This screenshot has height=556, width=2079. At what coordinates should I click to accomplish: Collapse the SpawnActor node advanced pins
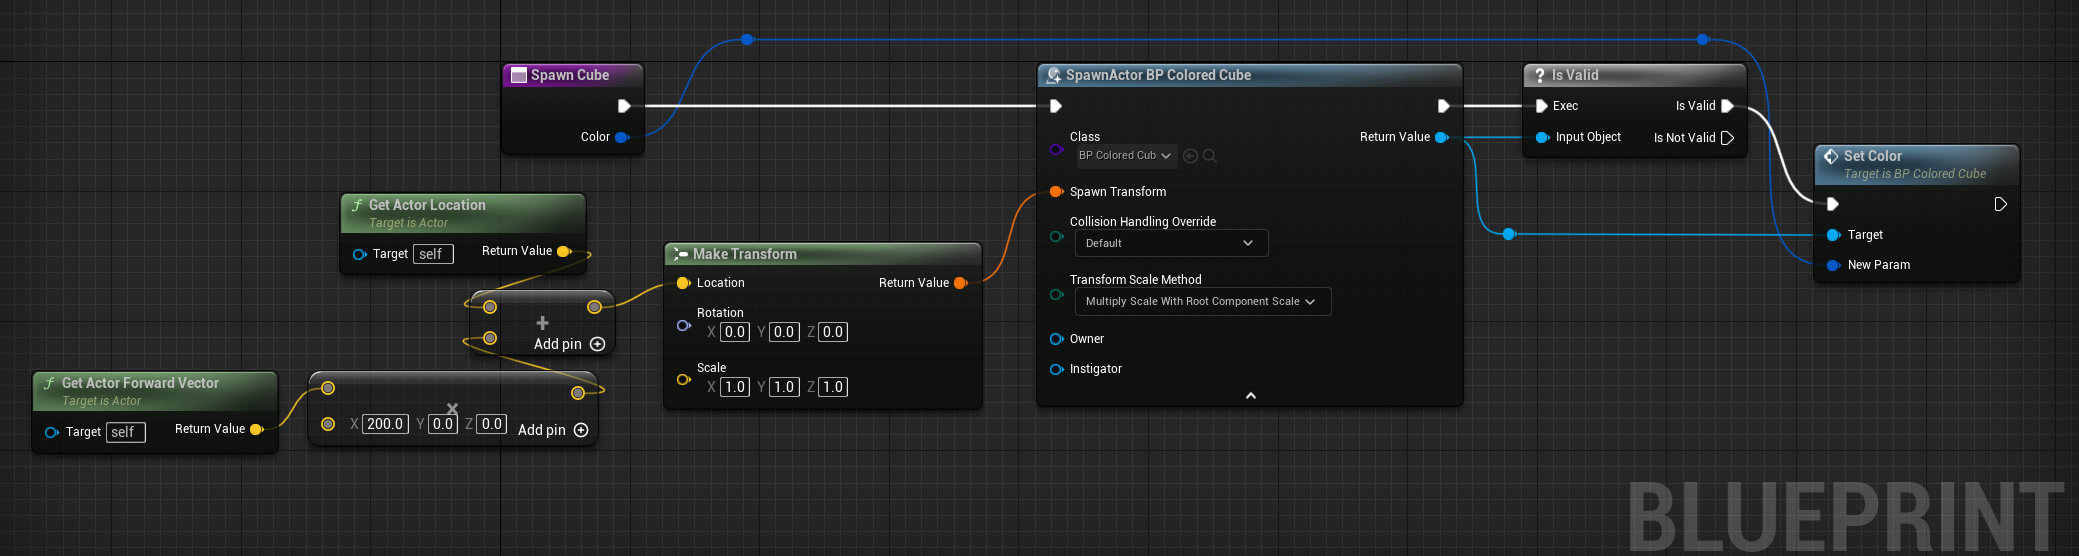click(x=1250, y=396)
